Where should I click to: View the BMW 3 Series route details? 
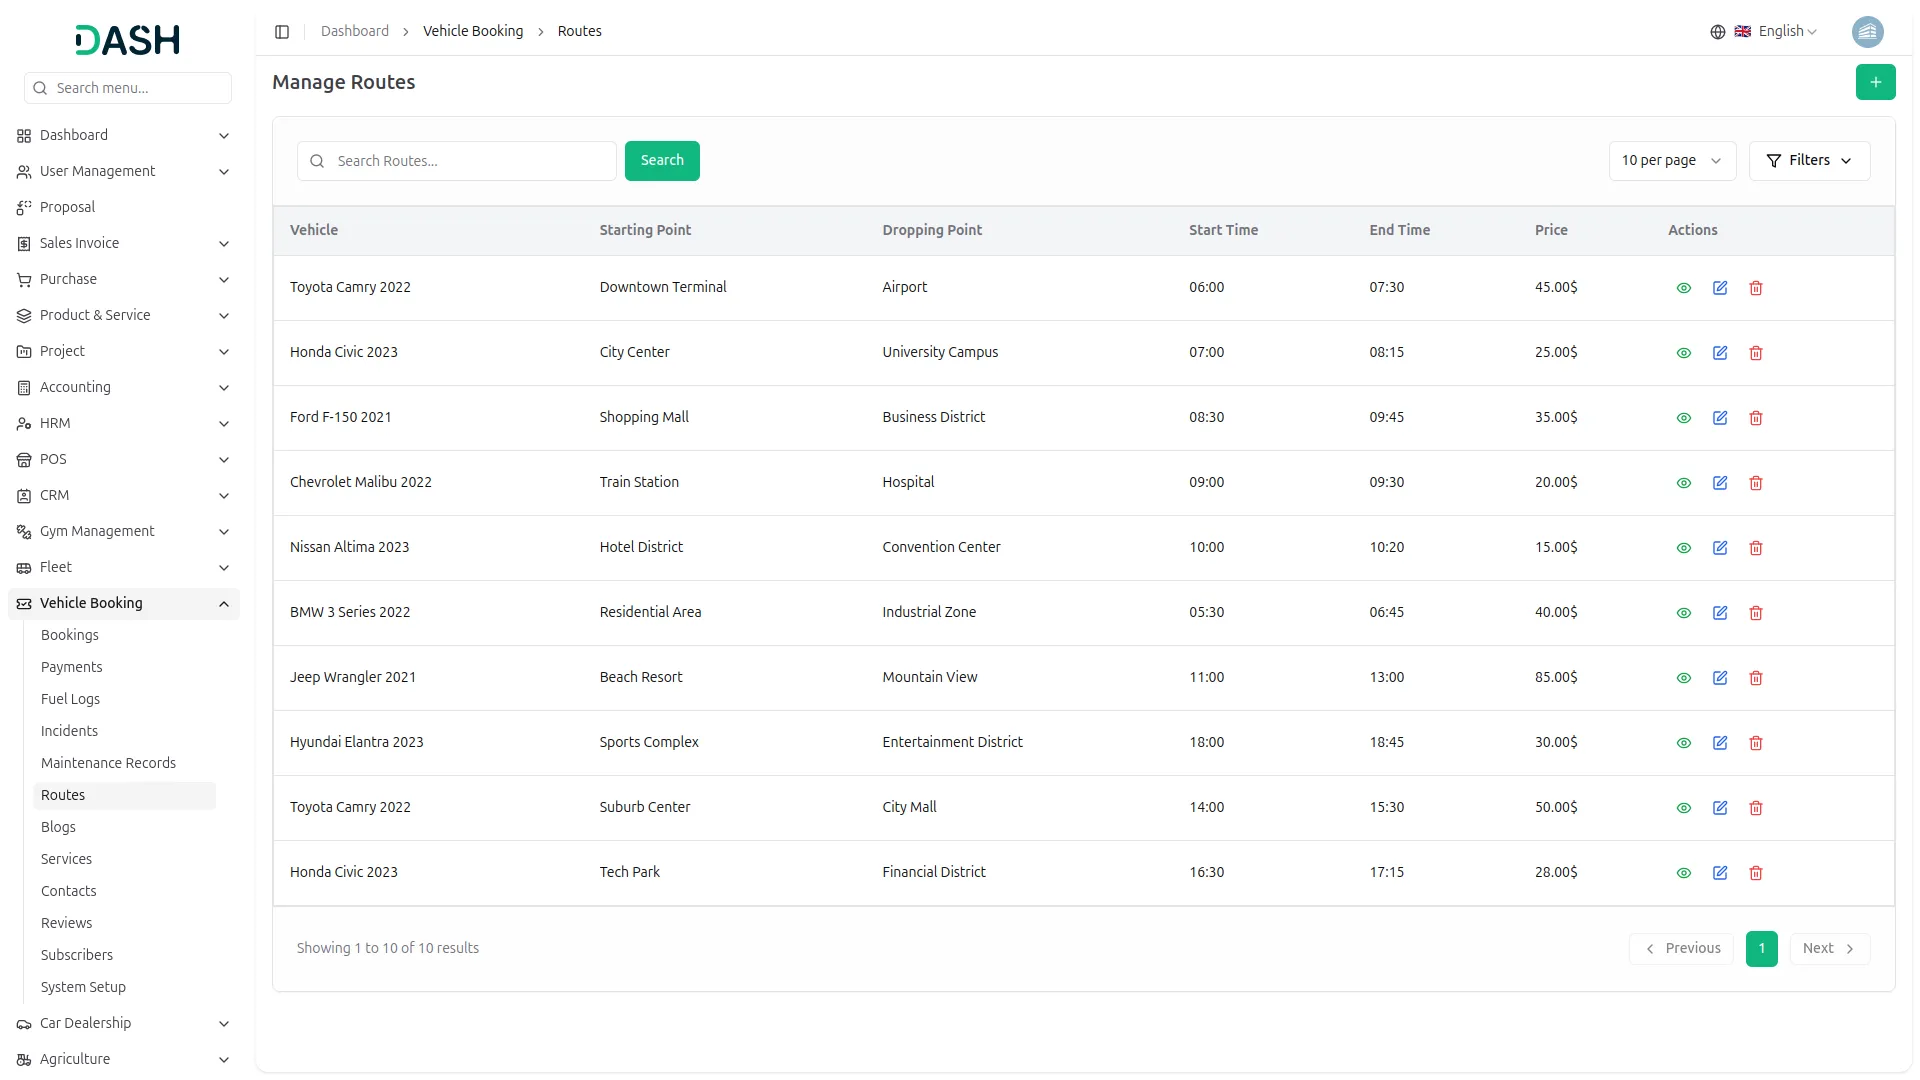(x=1684, y=613)
